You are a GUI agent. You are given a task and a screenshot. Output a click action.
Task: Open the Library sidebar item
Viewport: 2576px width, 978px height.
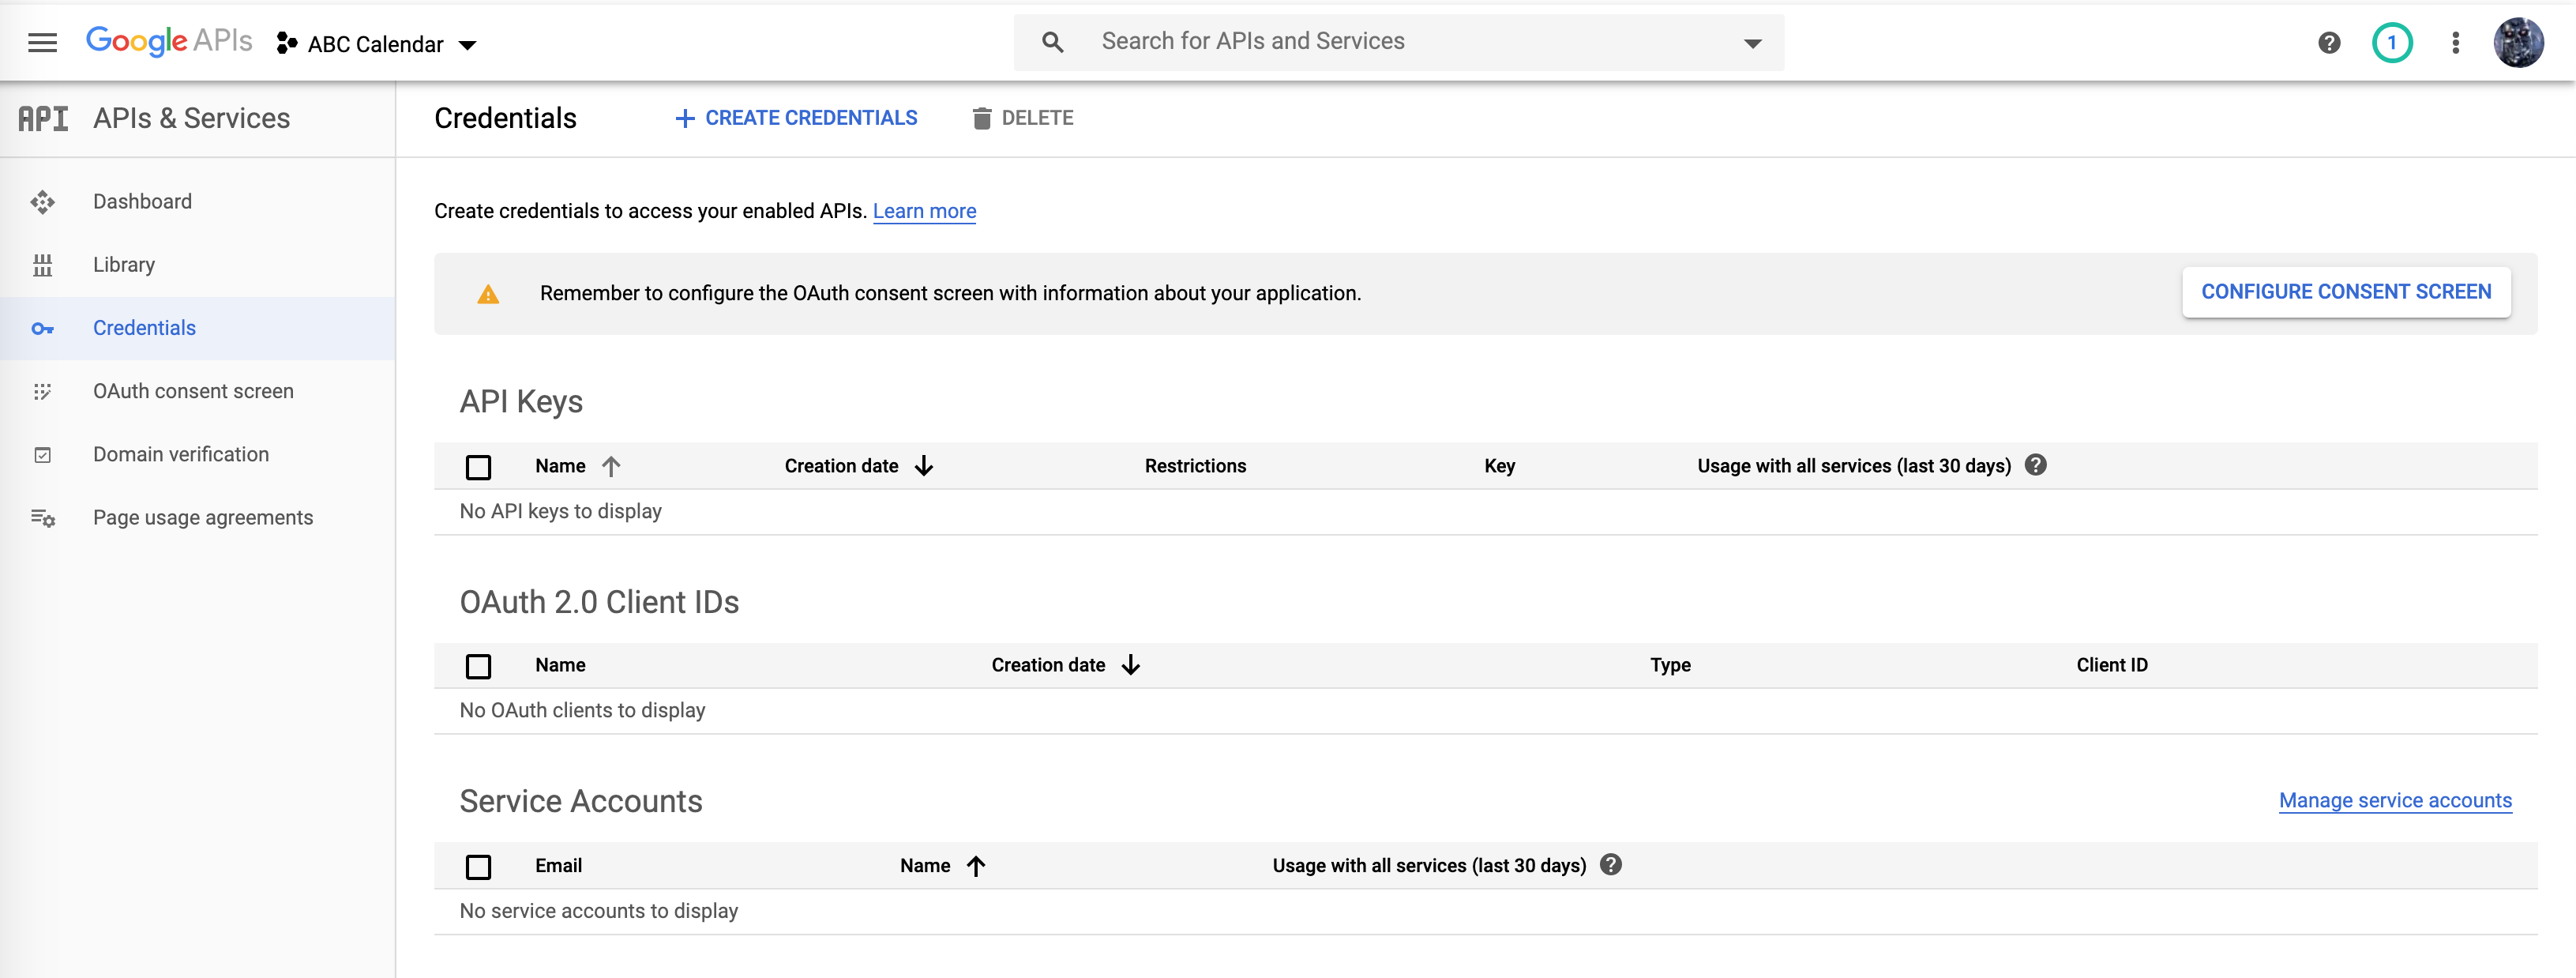pyautogui.click(x=124, y=265)
